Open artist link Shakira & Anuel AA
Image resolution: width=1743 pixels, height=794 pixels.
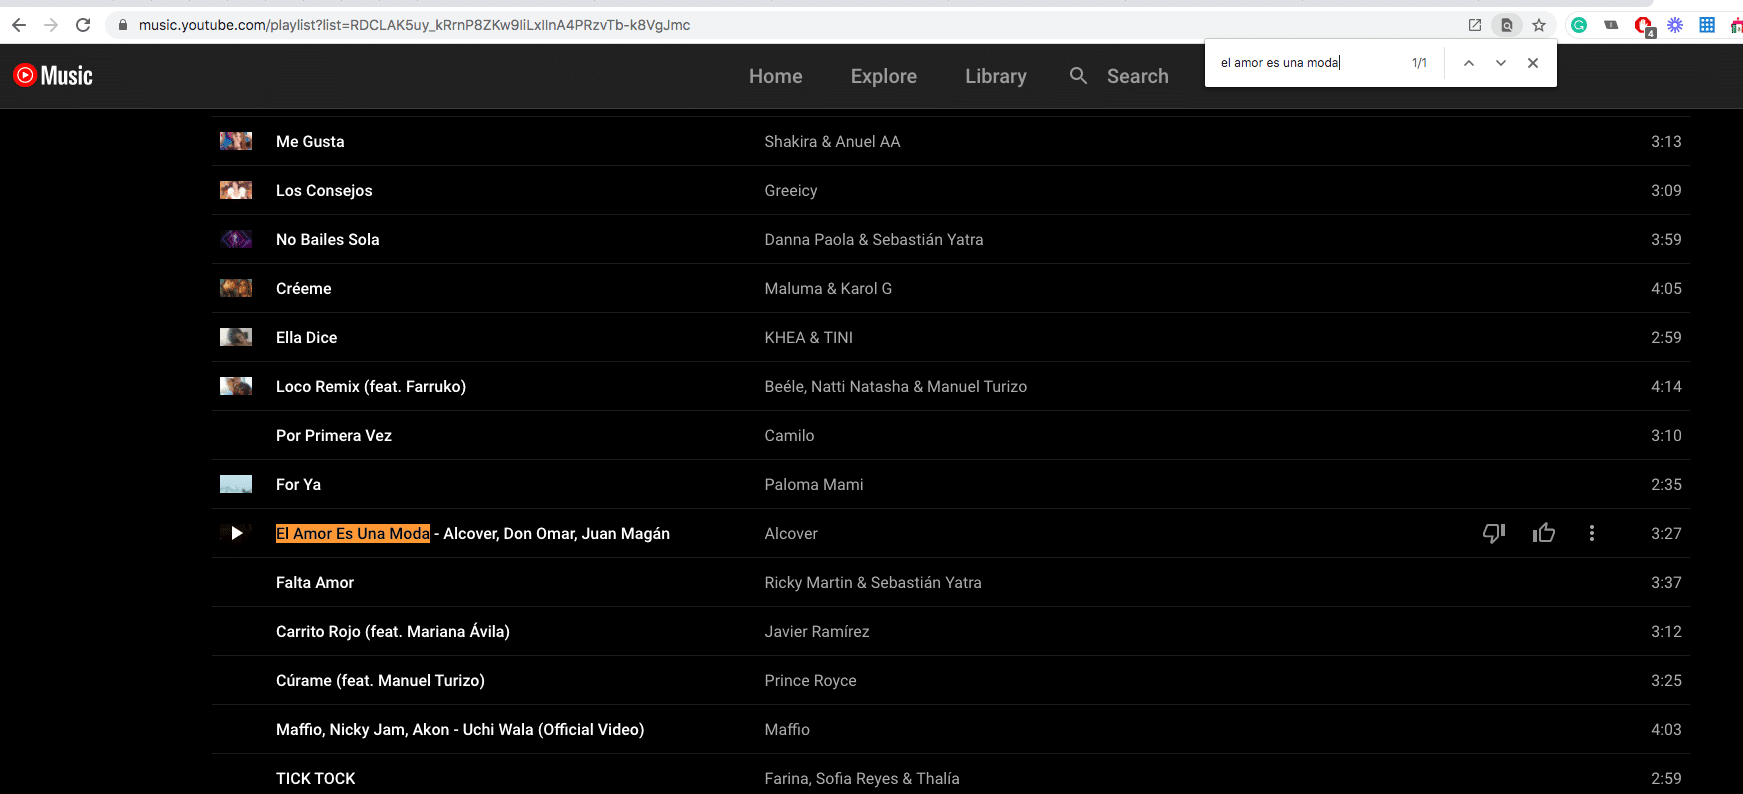coord(833,142)
